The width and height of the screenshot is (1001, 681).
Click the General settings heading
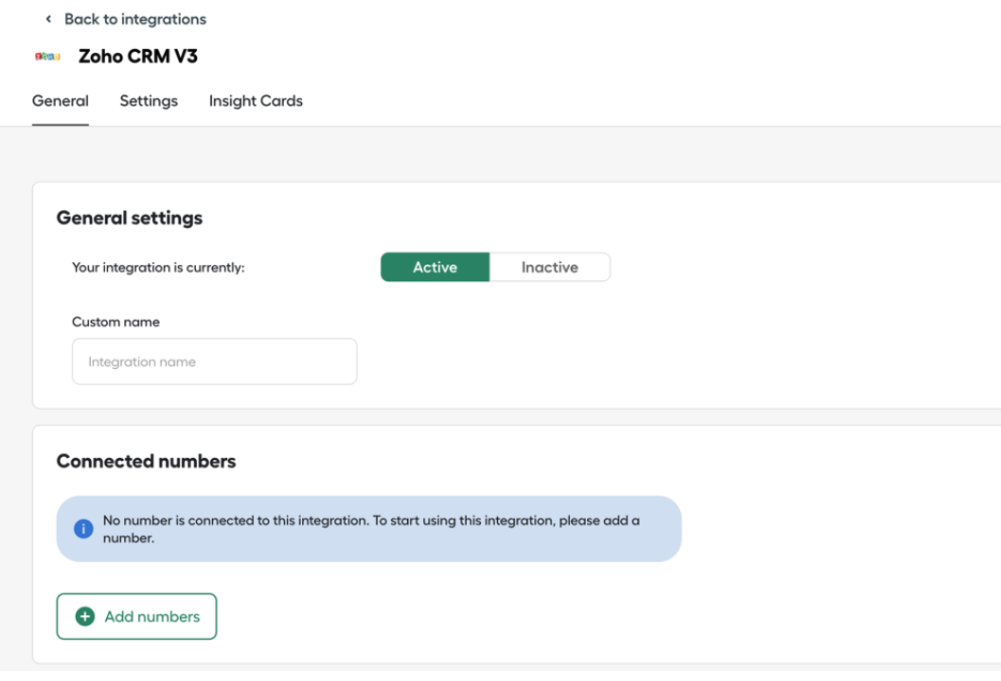point(130,218)
